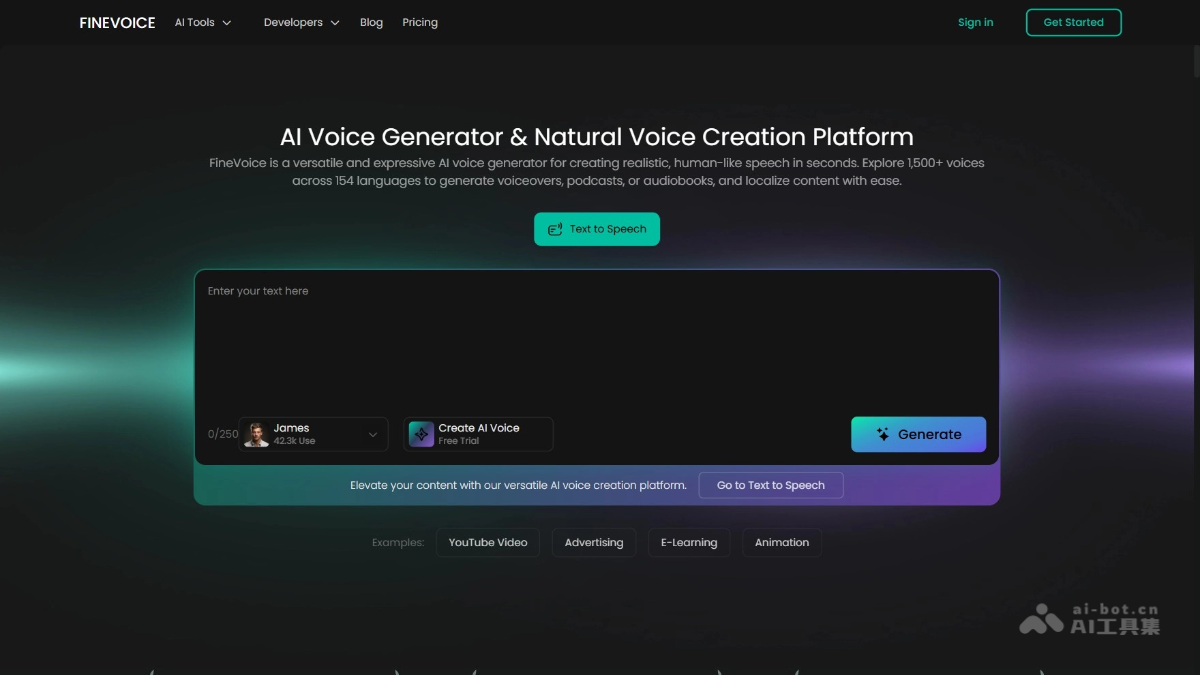Click the Text to Speech tab icon
Viewport: 1200px width, 675px height.
pyautogui.click(x=555, y=229)
